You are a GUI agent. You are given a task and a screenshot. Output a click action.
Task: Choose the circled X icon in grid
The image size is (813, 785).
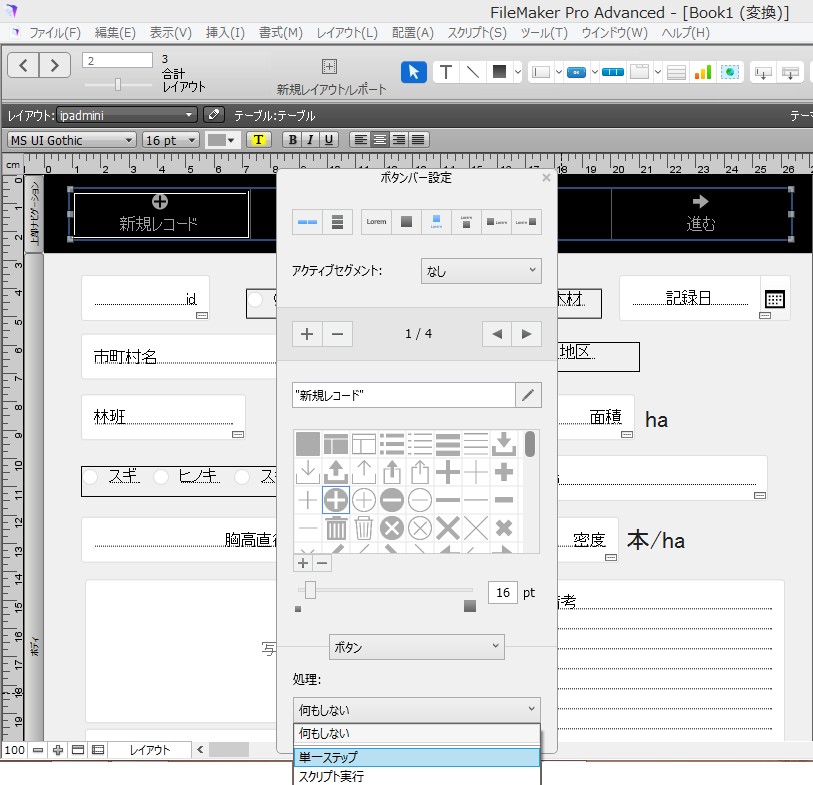tap(391, 528)
